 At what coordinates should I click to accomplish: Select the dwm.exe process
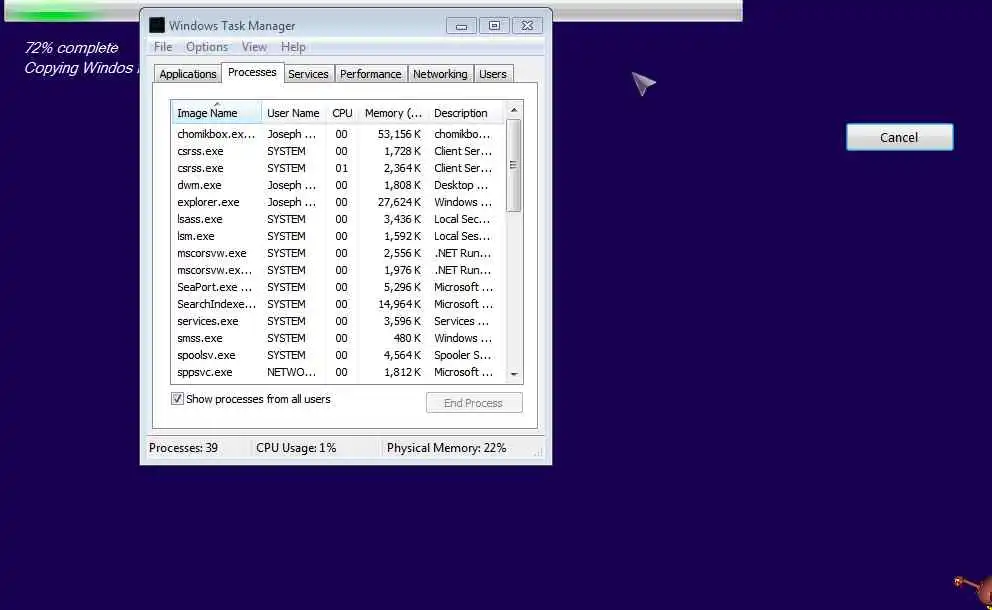coord(338,185)
